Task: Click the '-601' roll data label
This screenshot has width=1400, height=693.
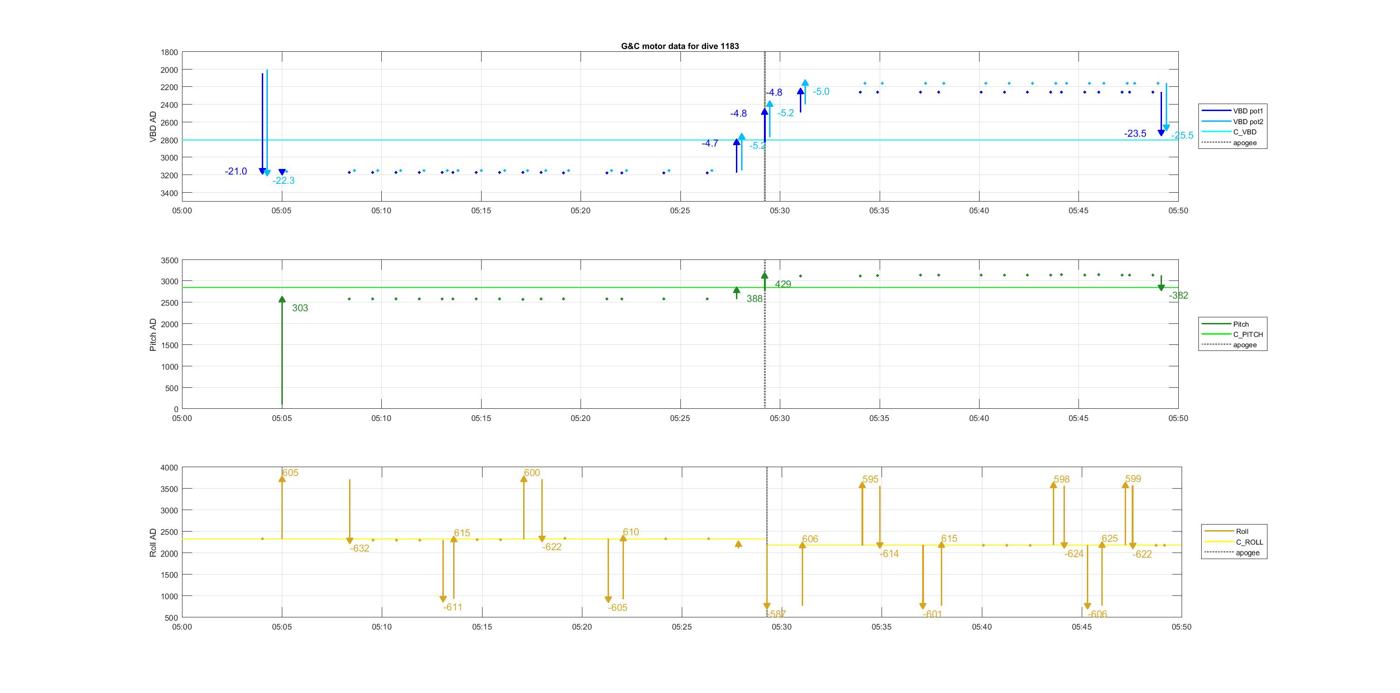Action: coord(933,615)
